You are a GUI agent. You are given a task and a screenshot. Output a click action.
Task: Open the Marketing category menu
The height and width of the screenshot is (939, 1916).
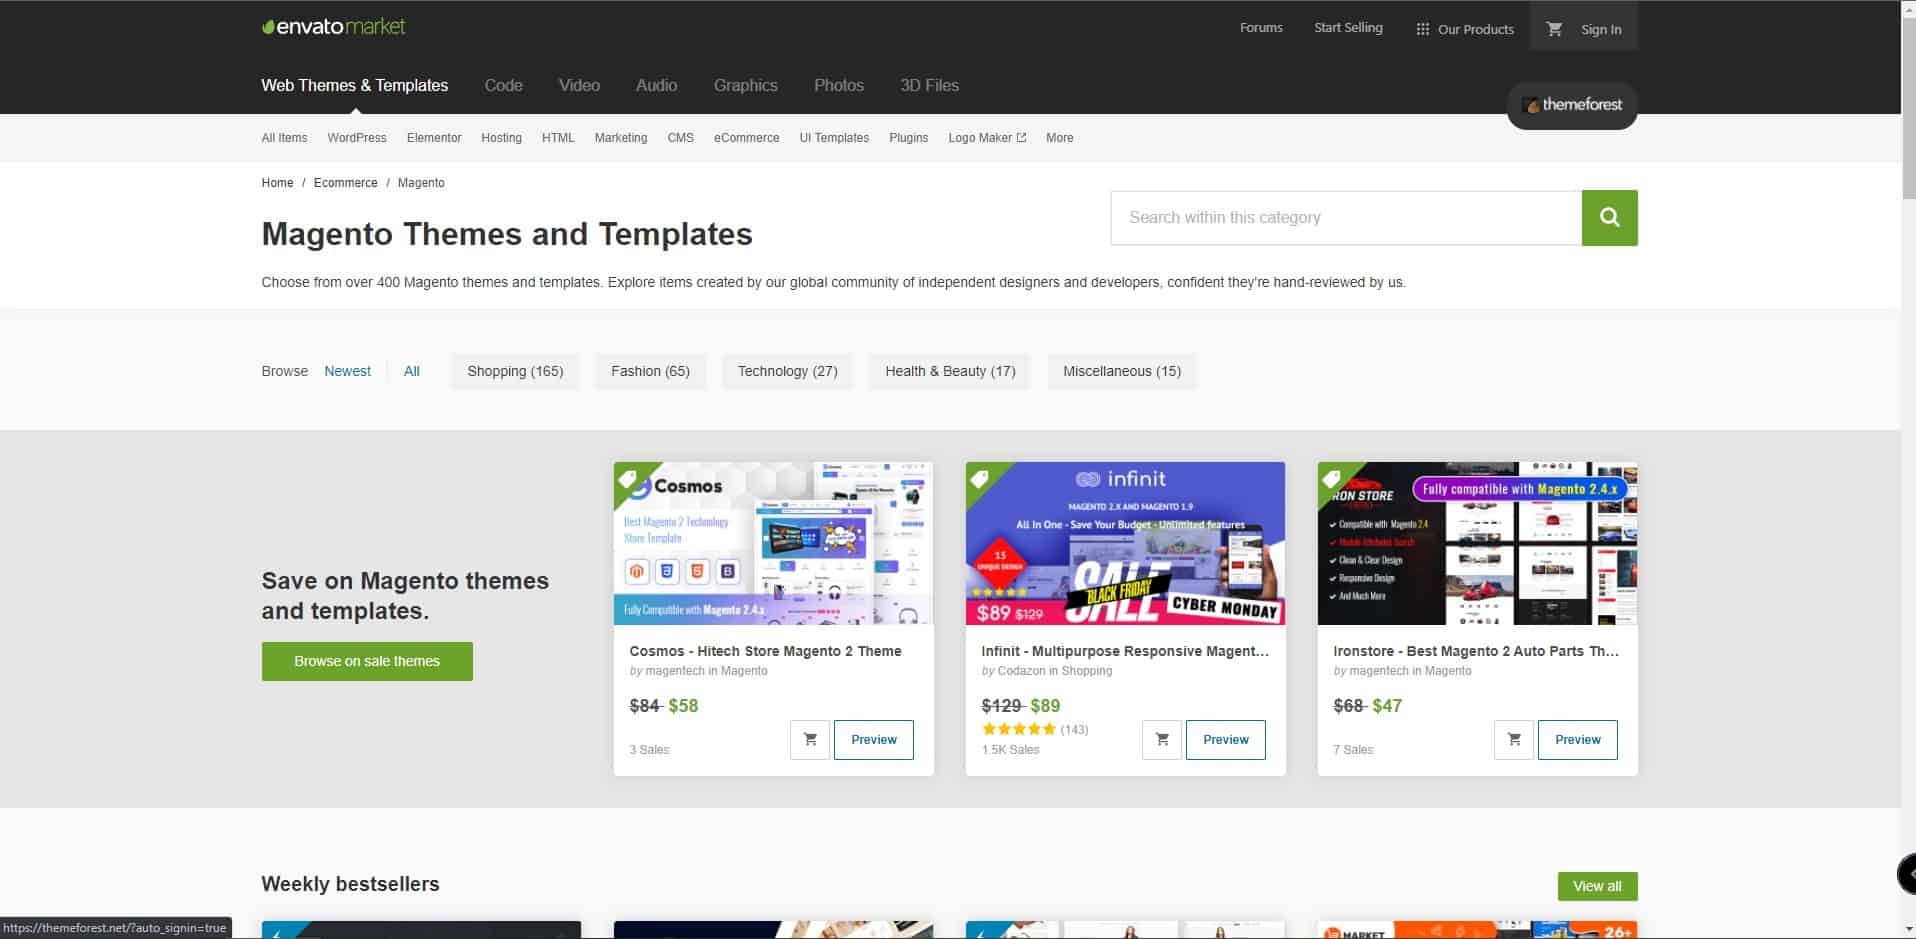tap(620, 138)
